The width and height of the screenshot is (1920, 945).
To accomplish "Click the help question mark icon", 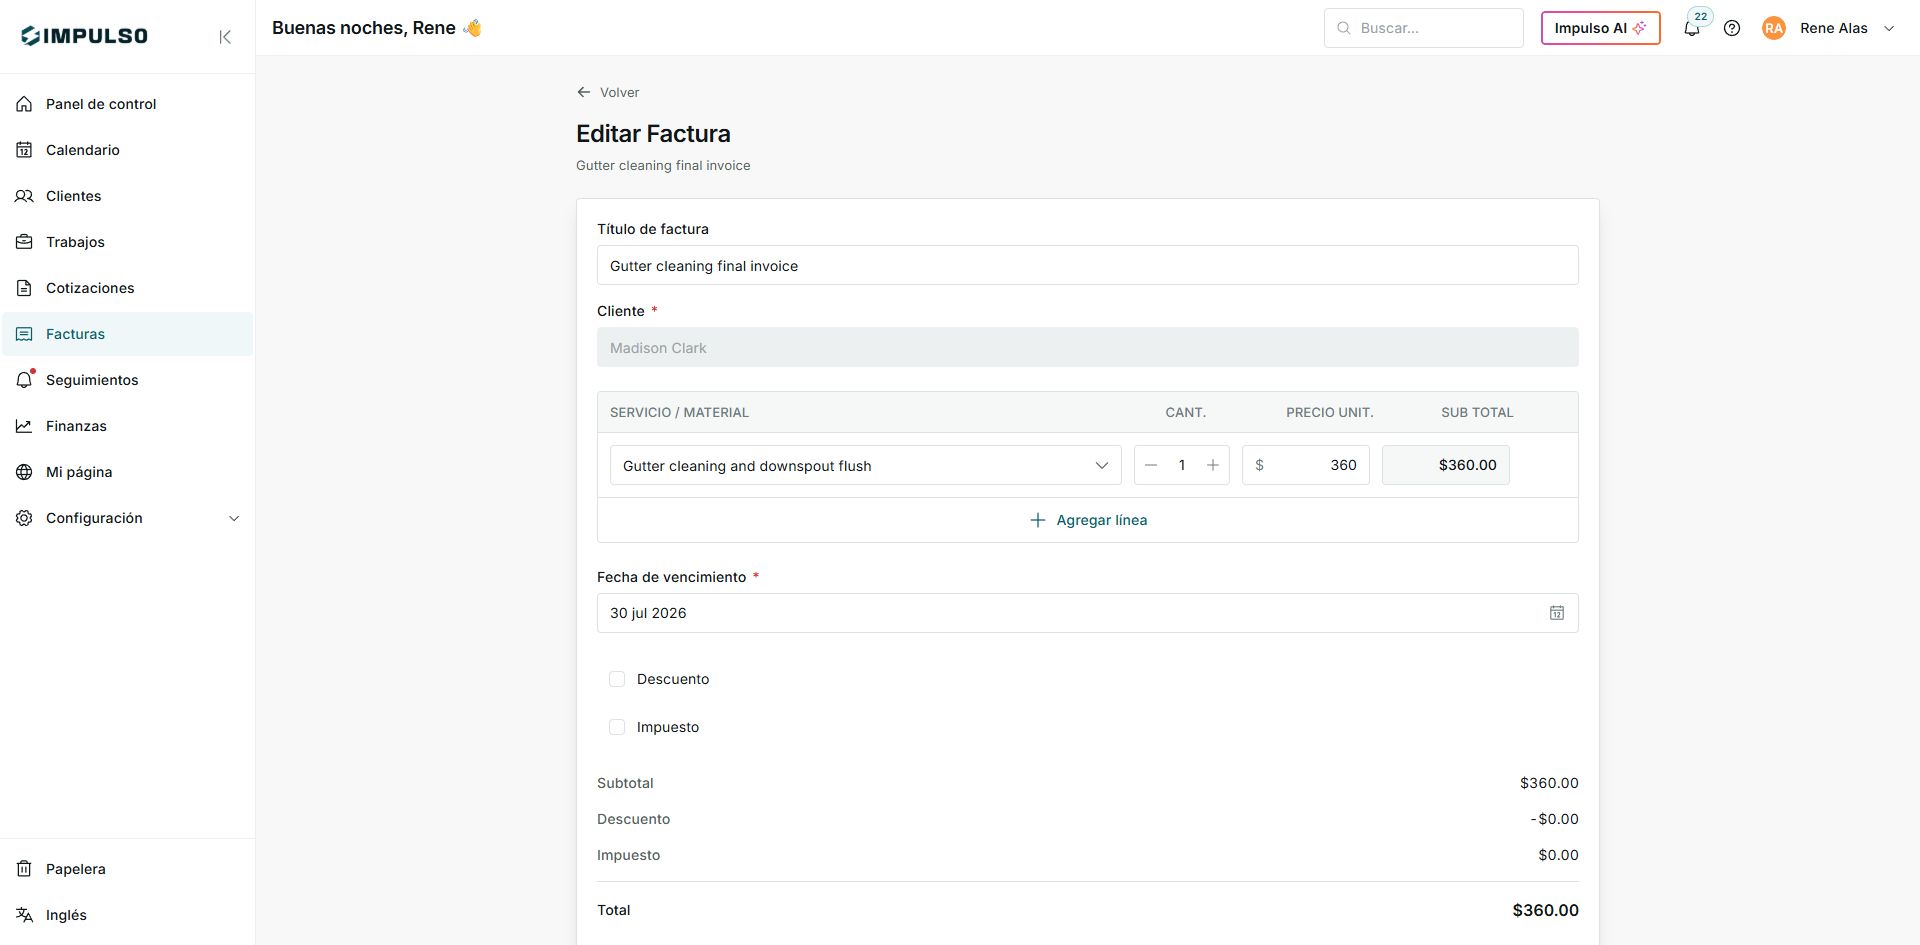I will (x=1732, y=29).
